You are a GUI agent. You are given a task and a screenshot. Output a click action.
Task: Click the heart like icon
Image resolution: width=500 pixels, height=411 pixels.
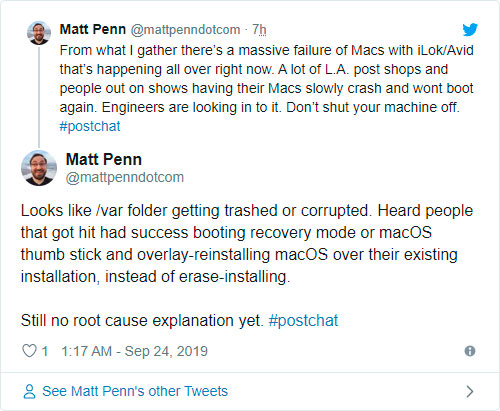[29, 351]
